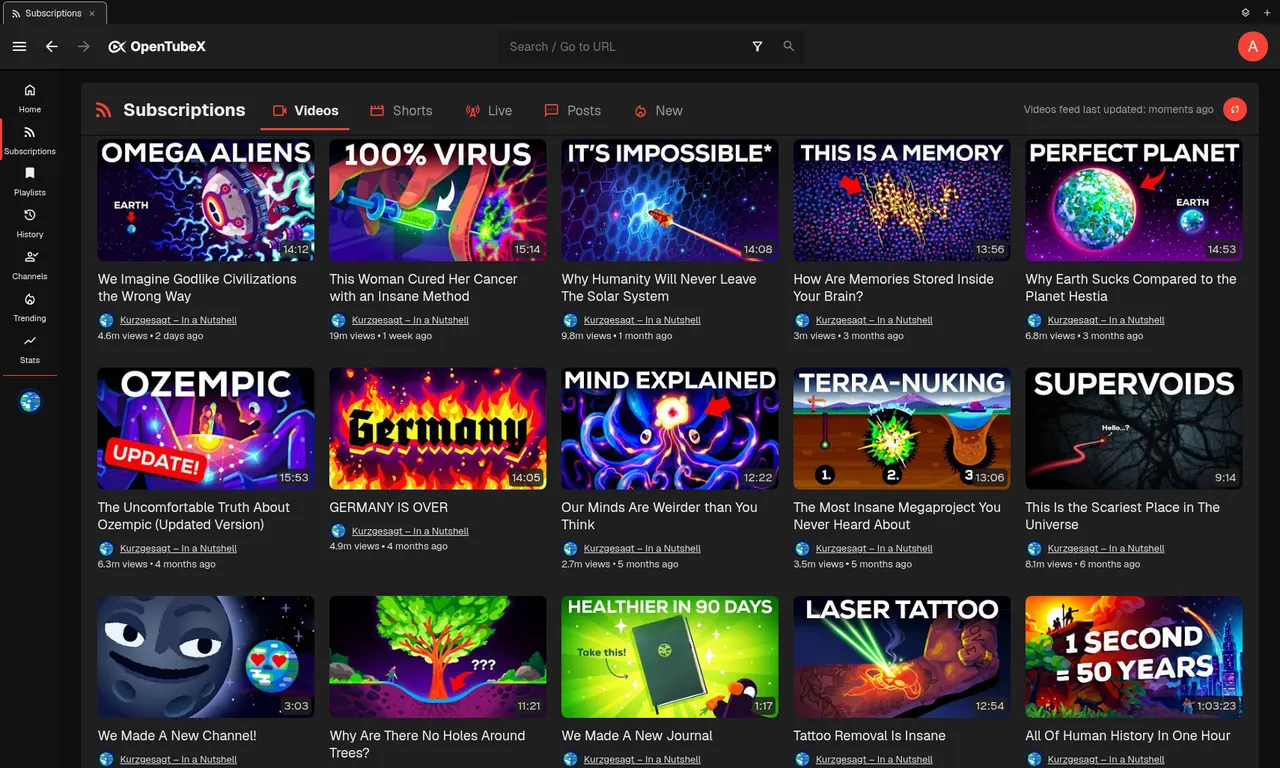Open the "We Made A New Journal" title
1280x768 pixels.
pos(637,736)
